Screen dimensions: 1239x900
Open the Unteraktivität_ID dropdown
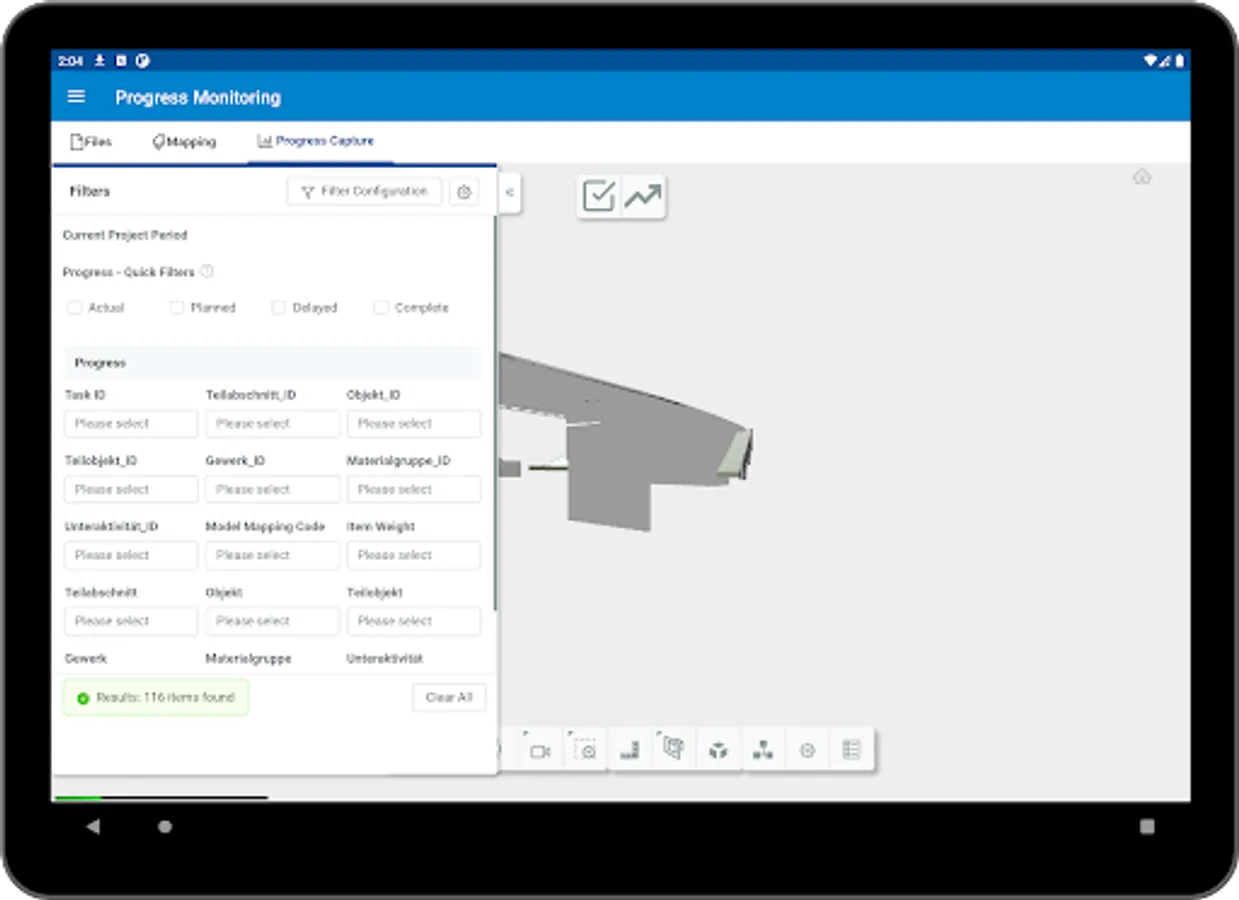131,555
